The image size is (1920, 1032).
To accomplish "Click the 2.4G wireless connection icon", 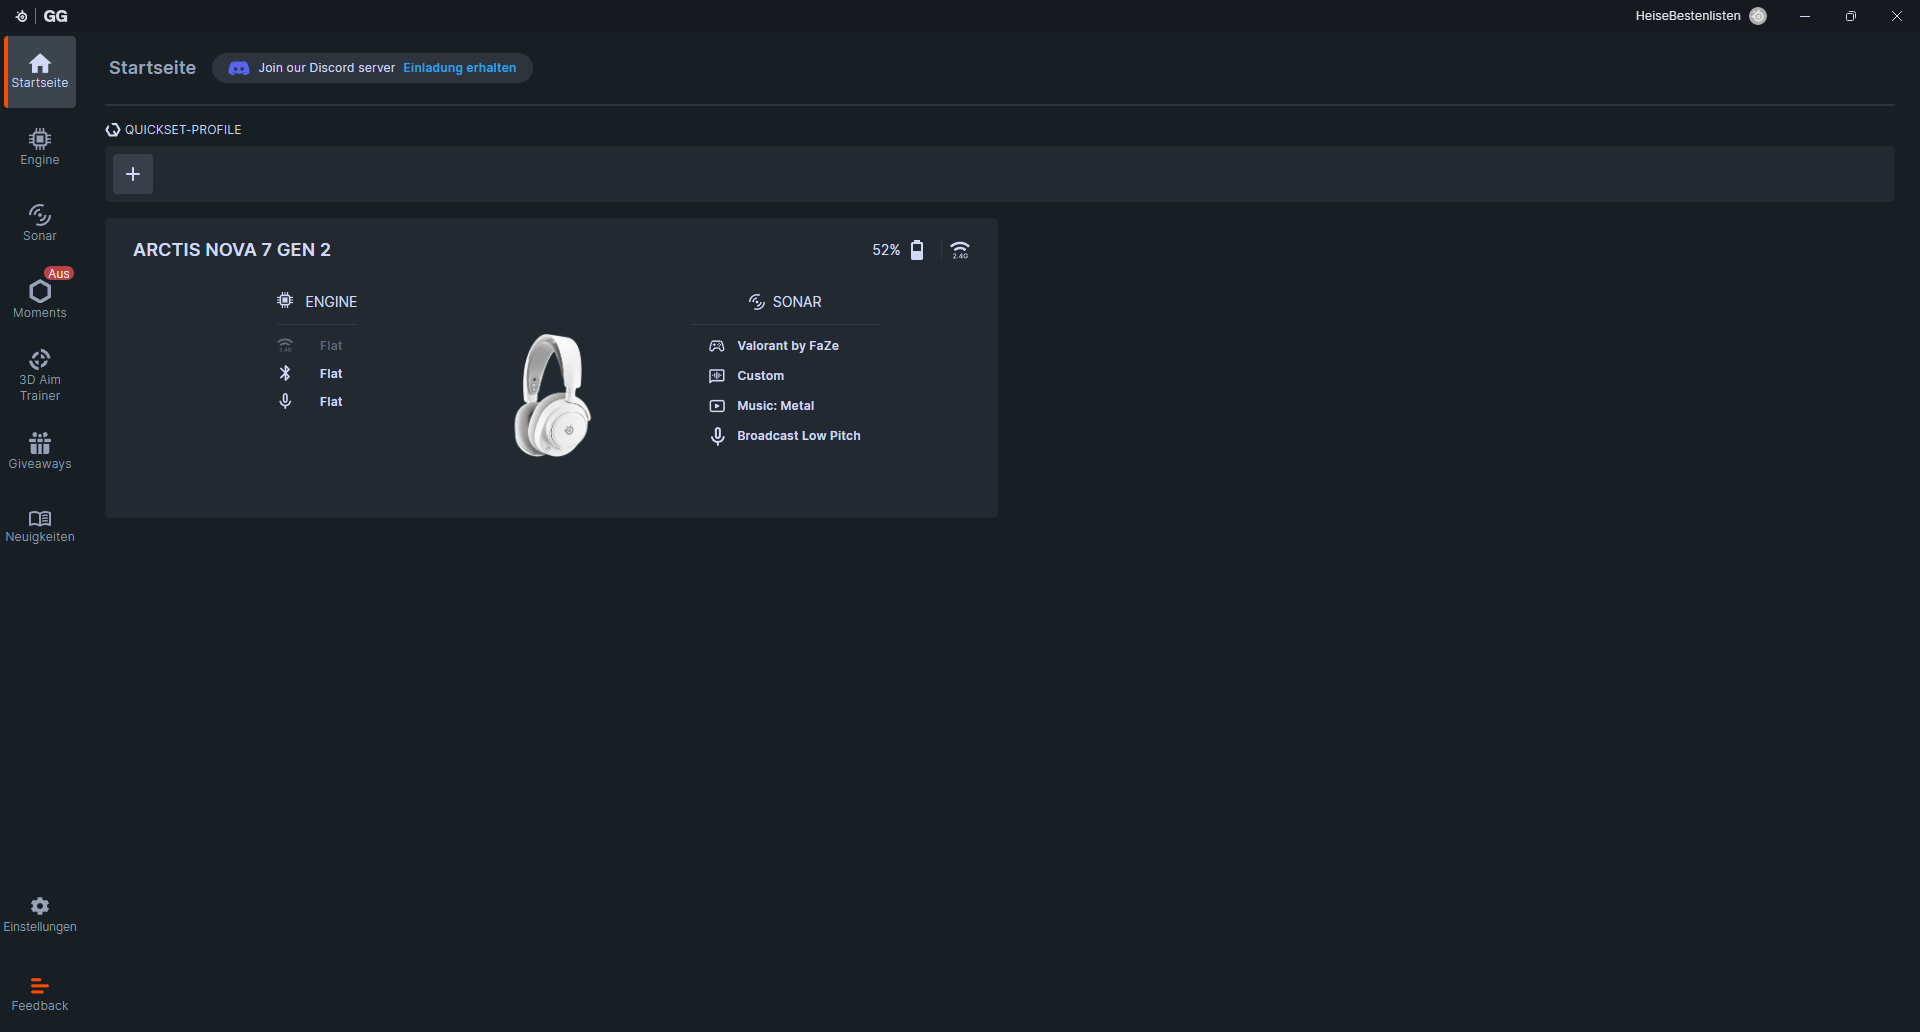I will click(x=960, y=250).
